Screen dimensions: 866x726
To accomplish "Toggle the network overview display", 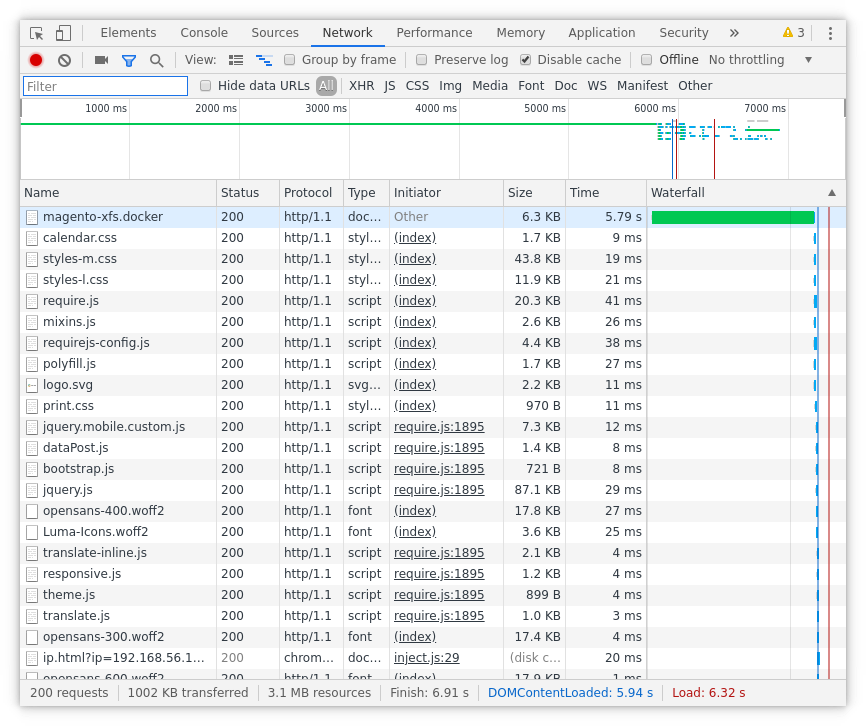I will (263, 59).
